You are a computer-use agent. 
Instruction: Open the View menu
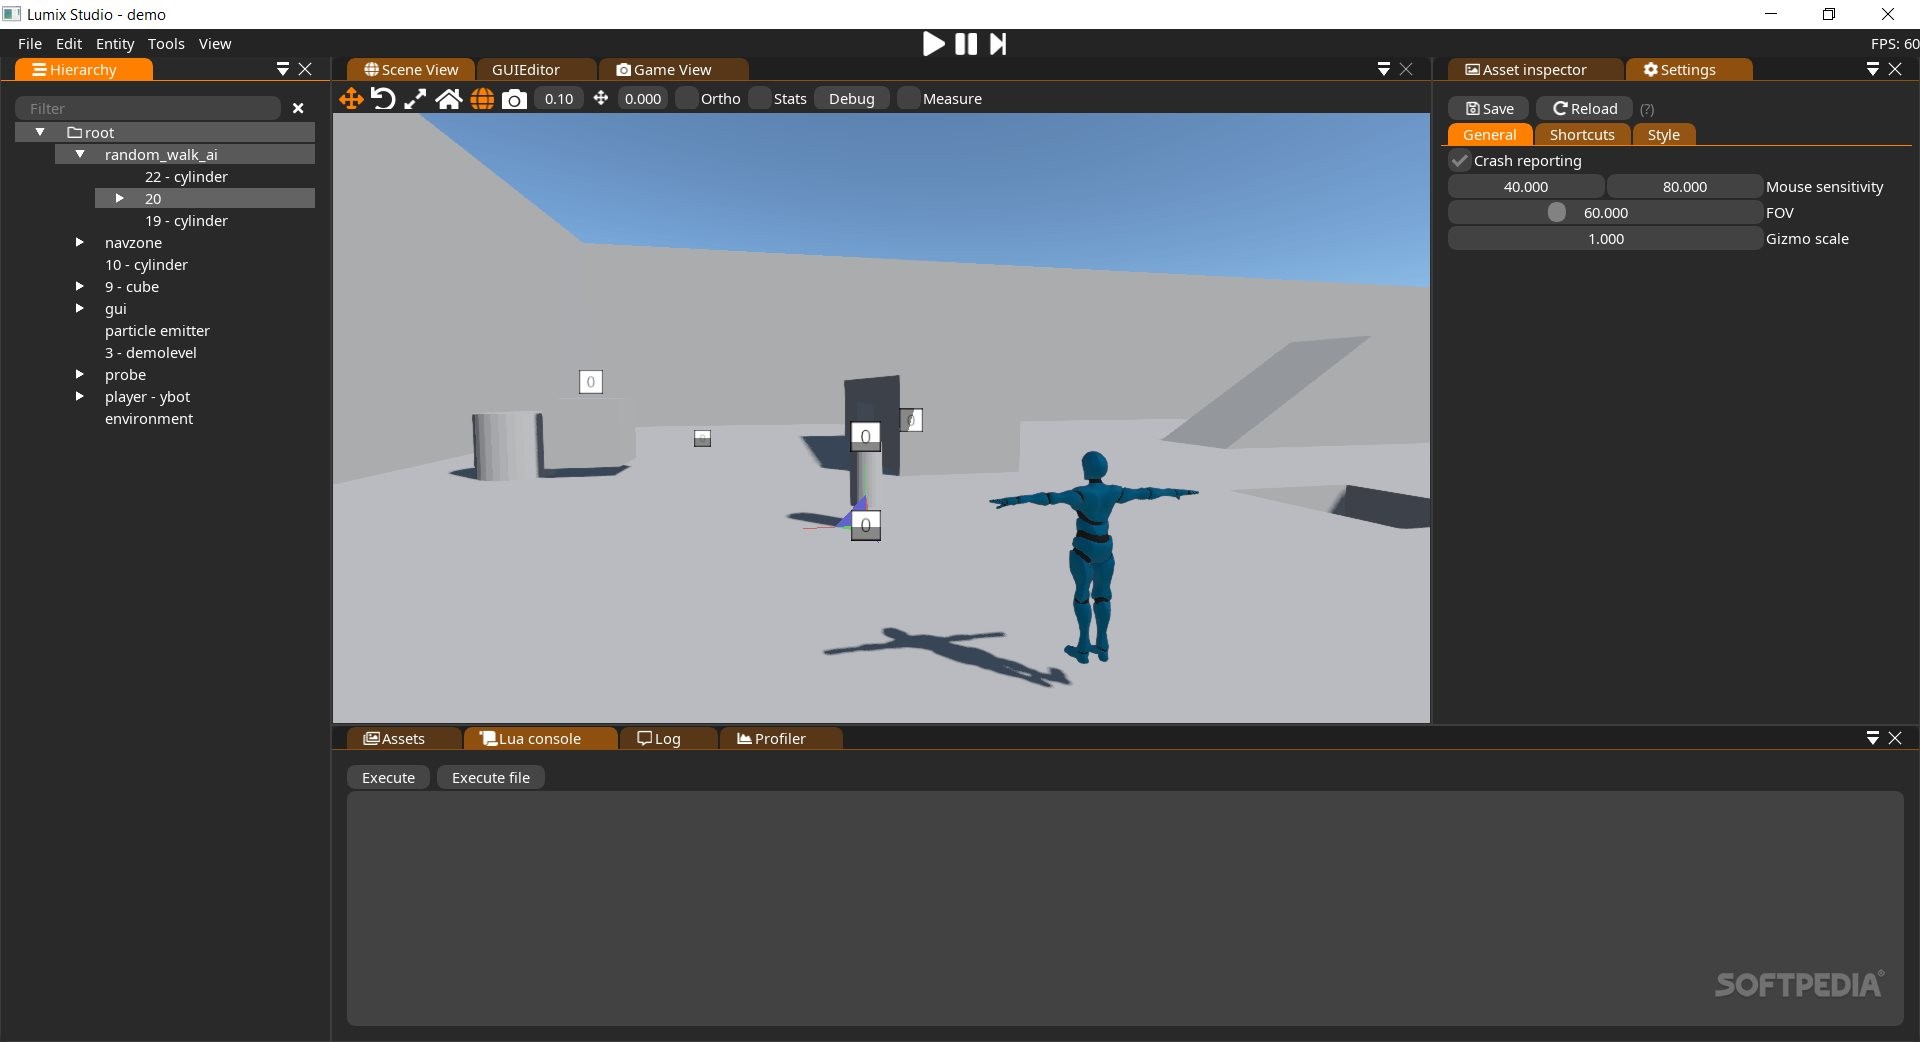(215, 44)
